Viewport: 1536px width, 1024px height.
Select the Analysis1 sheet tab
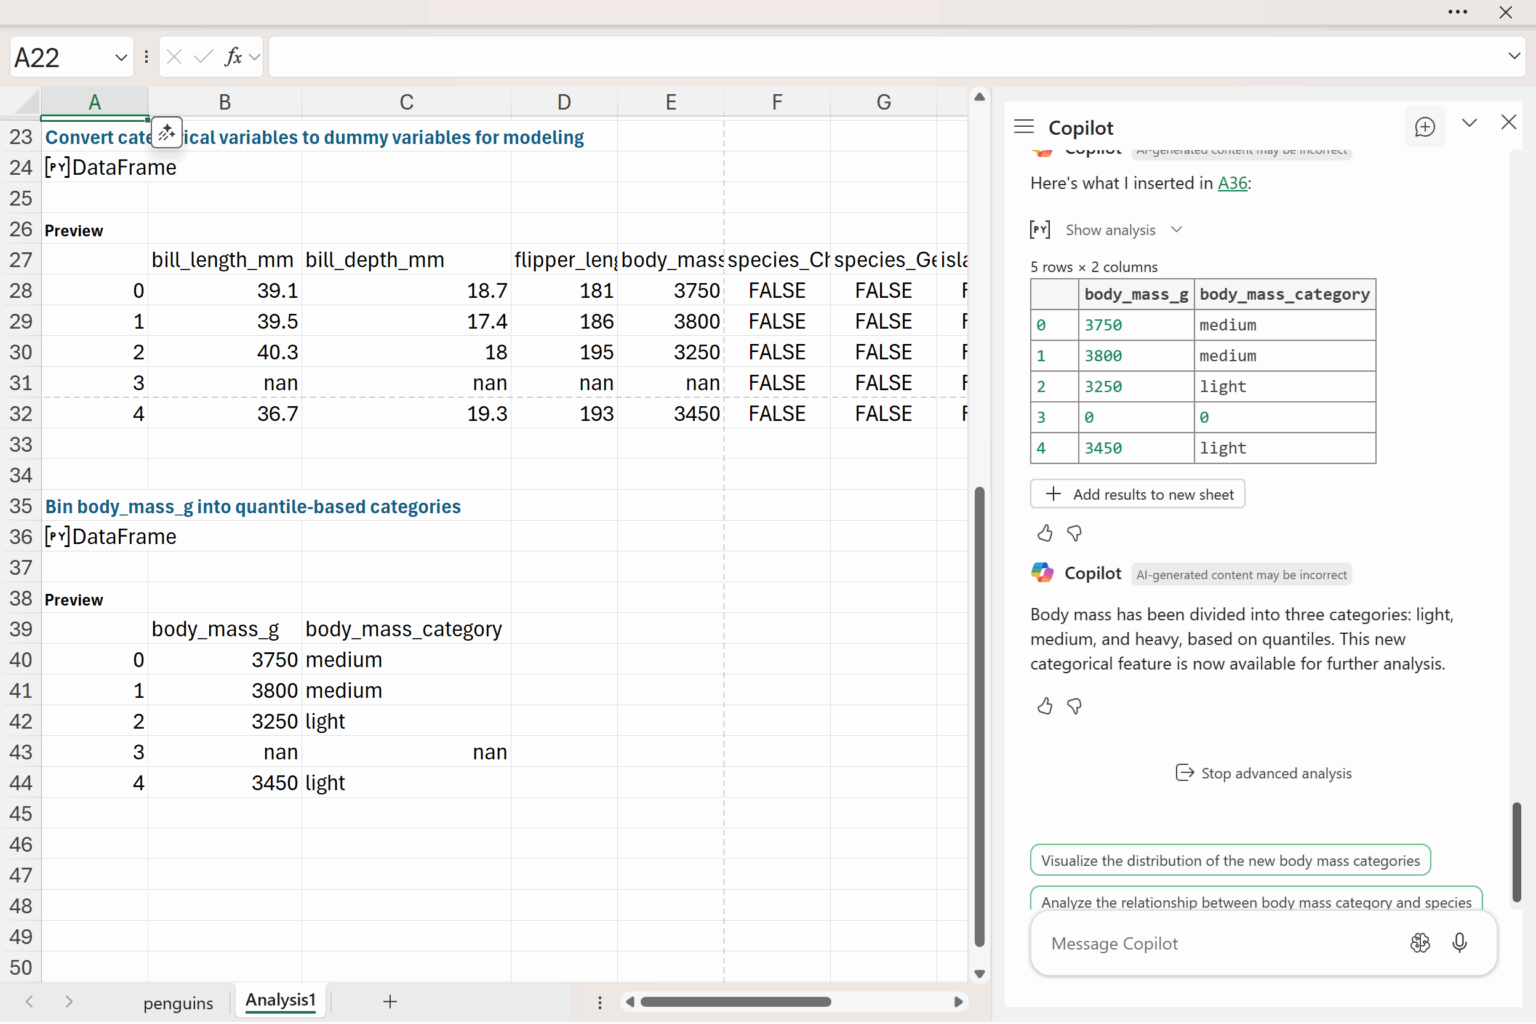(x=280, y=1000)
